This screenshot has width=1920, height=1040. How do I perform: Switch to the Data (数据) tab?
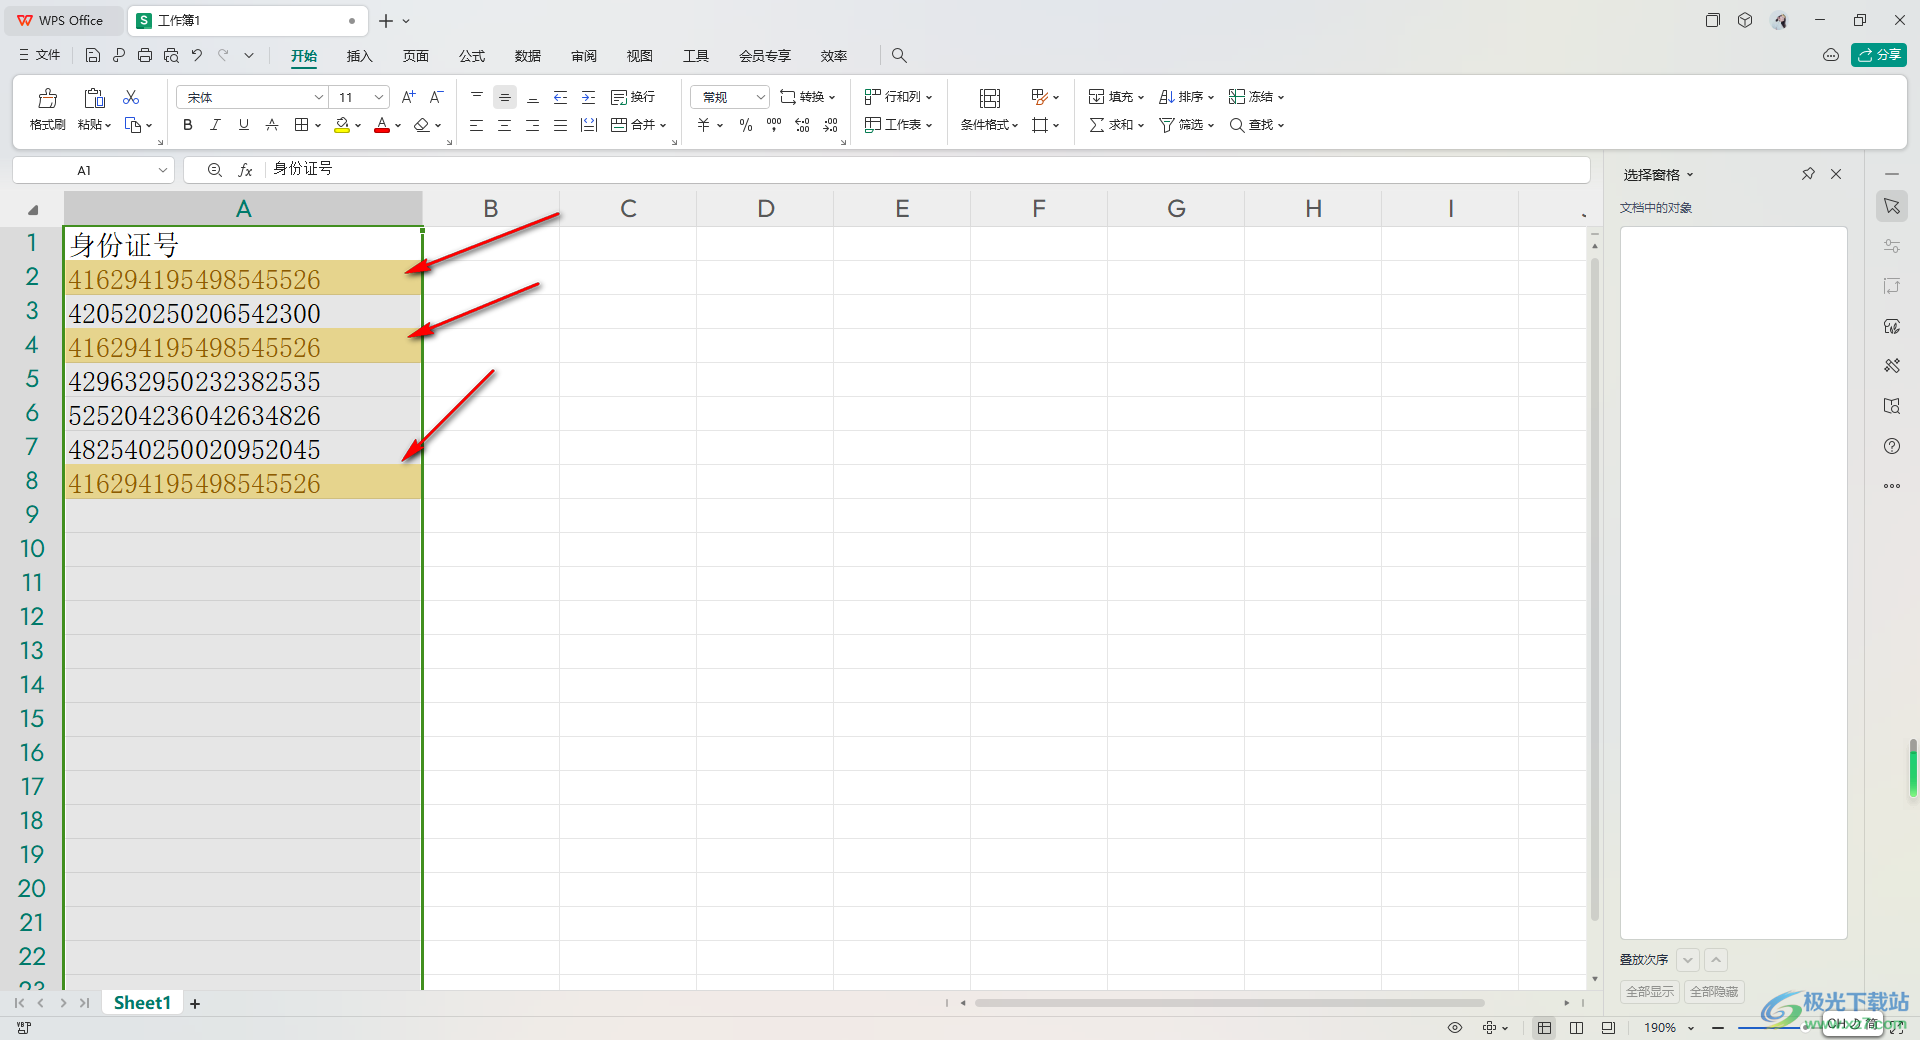click(527, 56)
